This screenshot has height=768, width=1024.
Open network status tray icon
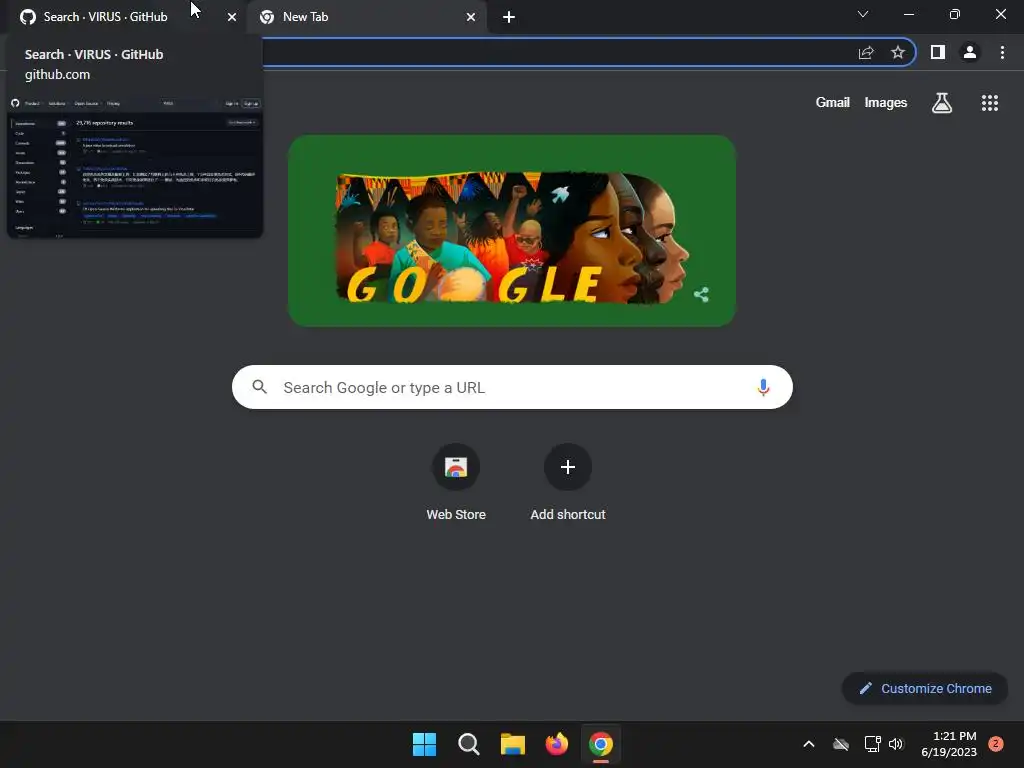tap(872, 744)
